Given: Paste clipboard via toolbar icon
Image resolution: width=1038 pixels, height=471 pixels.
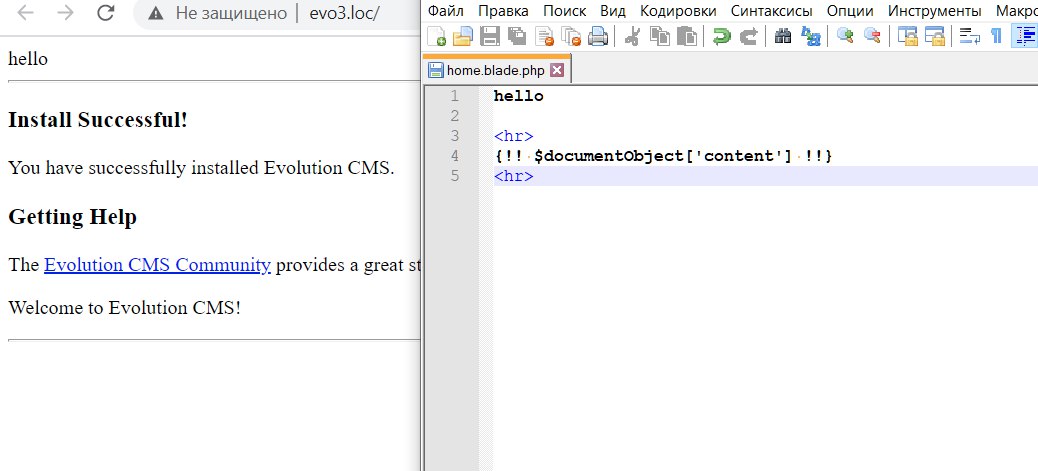Looking at the screenshot, I should (x=687, y=36).
